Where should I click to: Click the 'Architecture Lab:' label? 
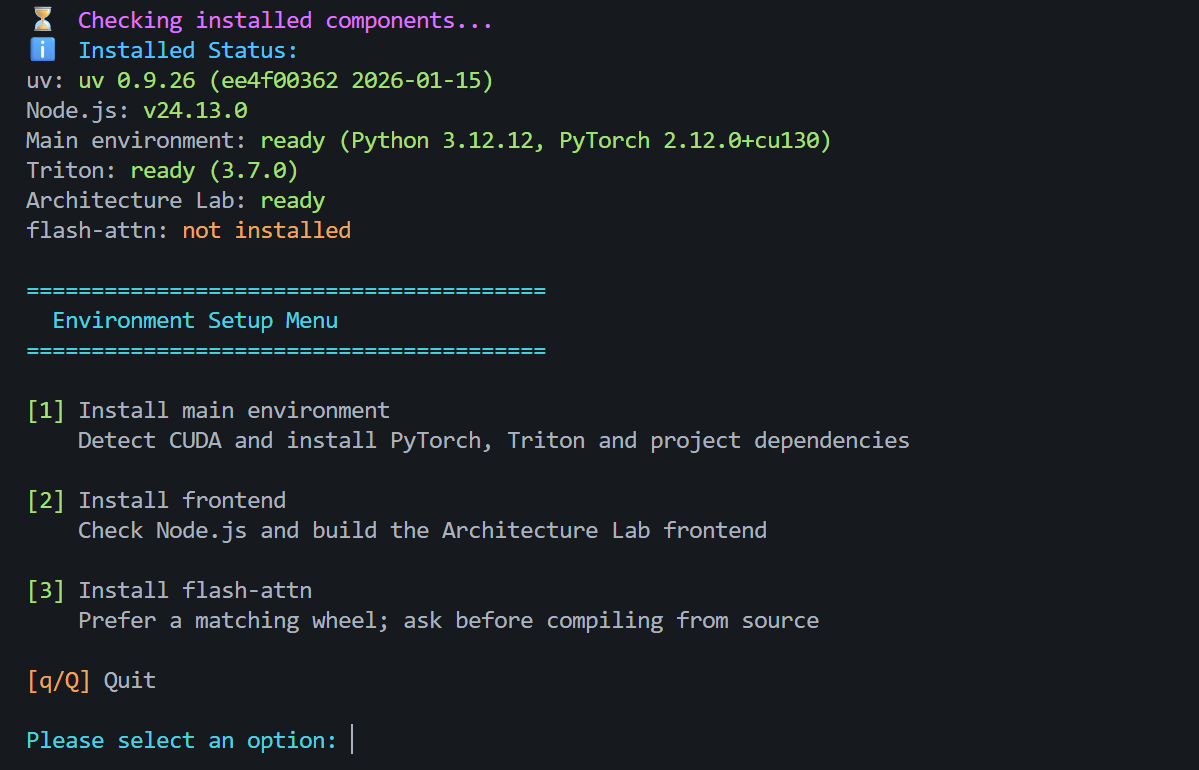point(136,200)
